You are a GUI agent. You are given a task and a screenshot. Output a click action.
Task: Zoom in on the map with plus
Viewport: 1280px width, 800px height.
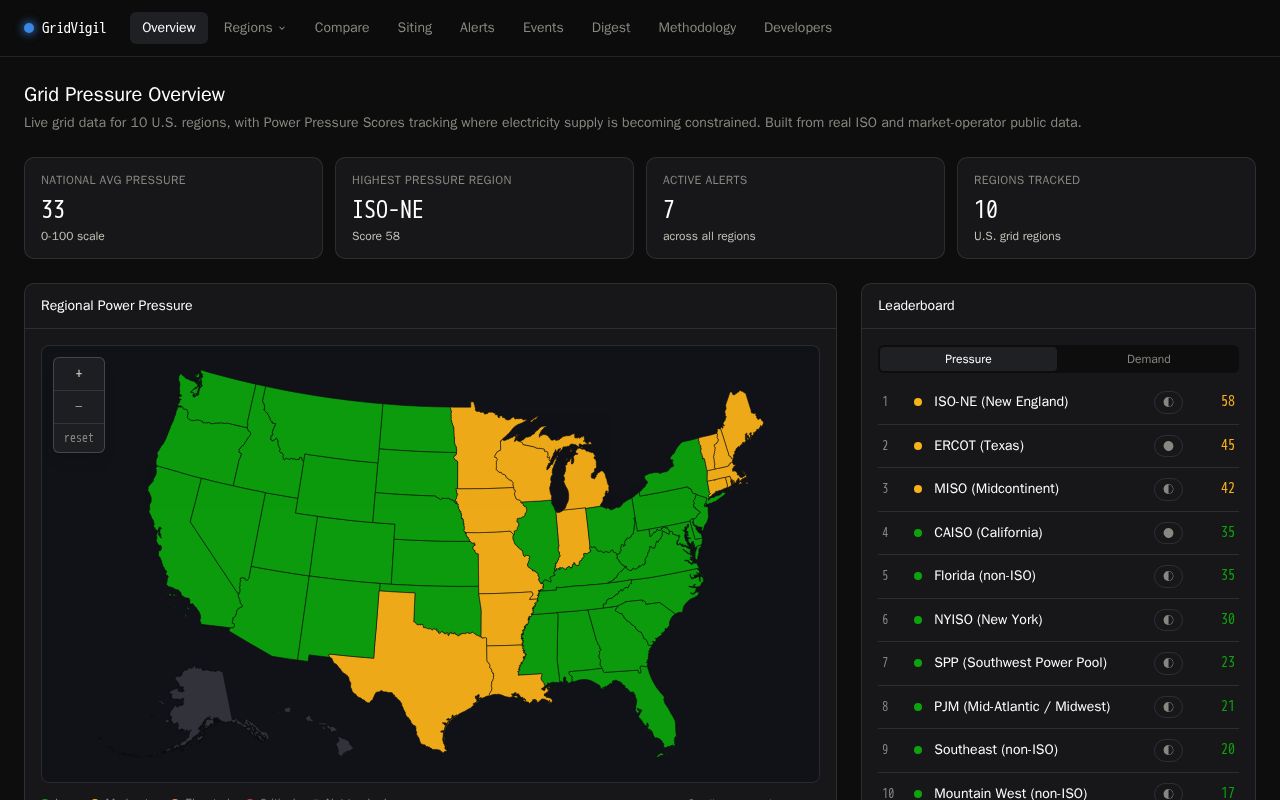click(79, 374)
